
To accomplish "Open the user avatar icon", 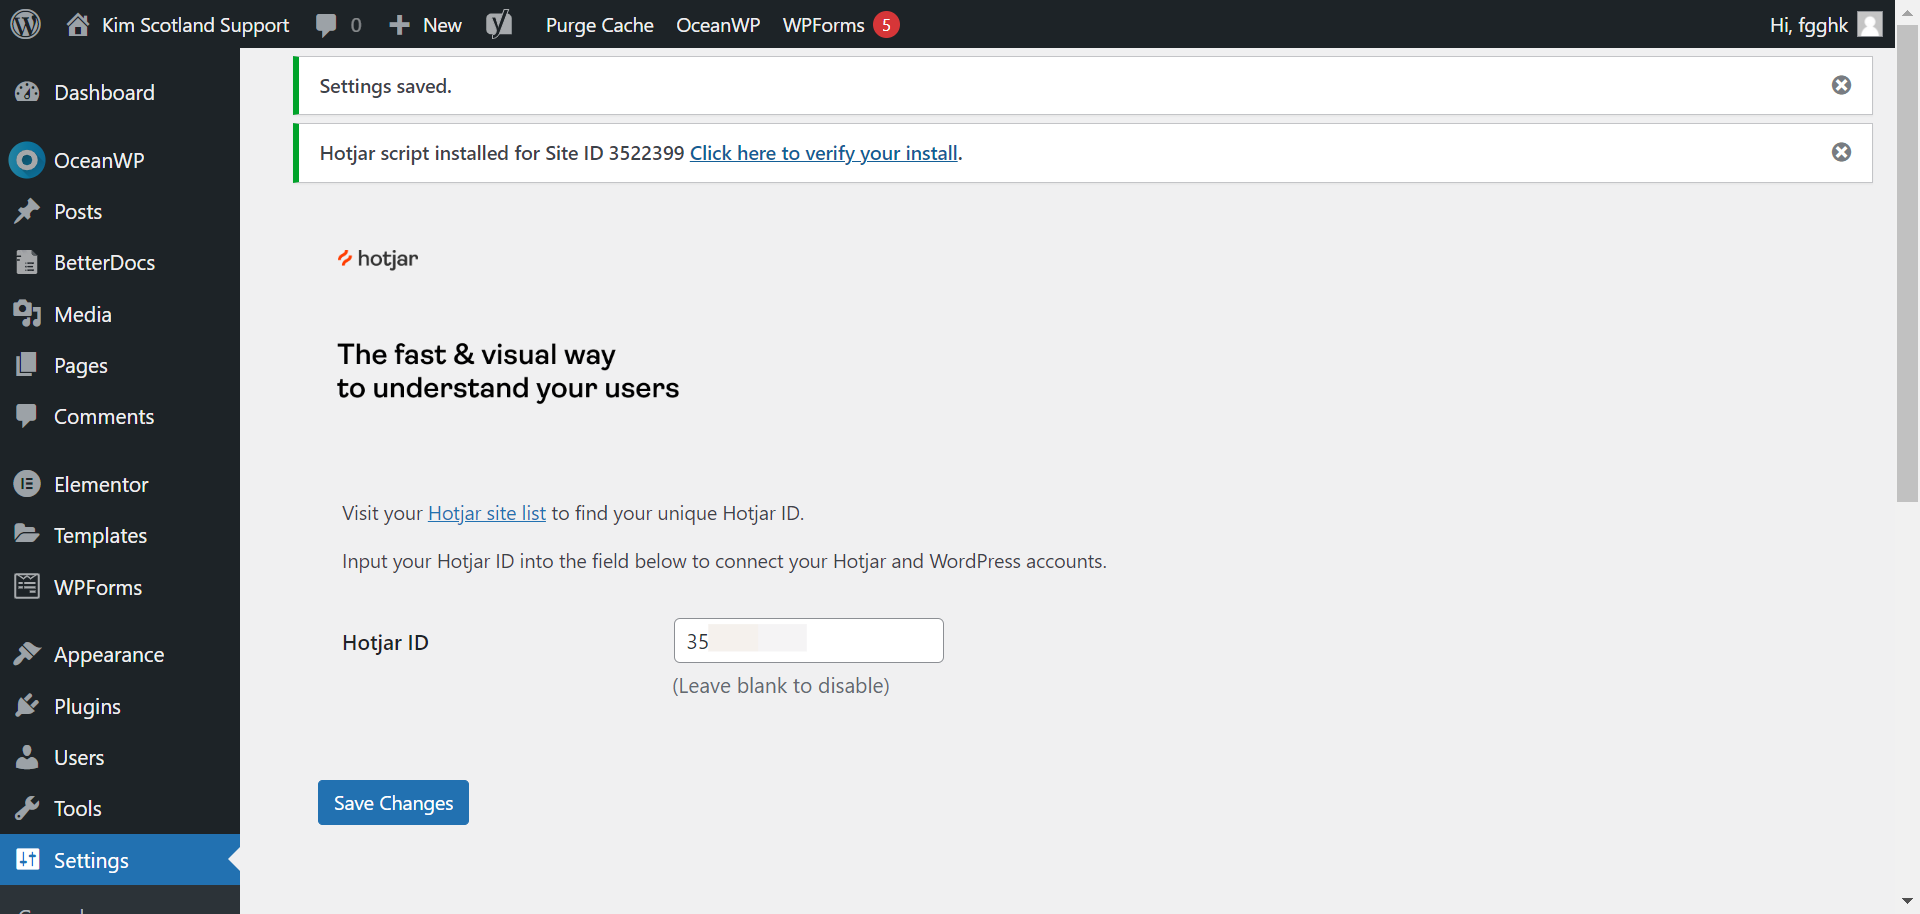I will coord(1870,24).
